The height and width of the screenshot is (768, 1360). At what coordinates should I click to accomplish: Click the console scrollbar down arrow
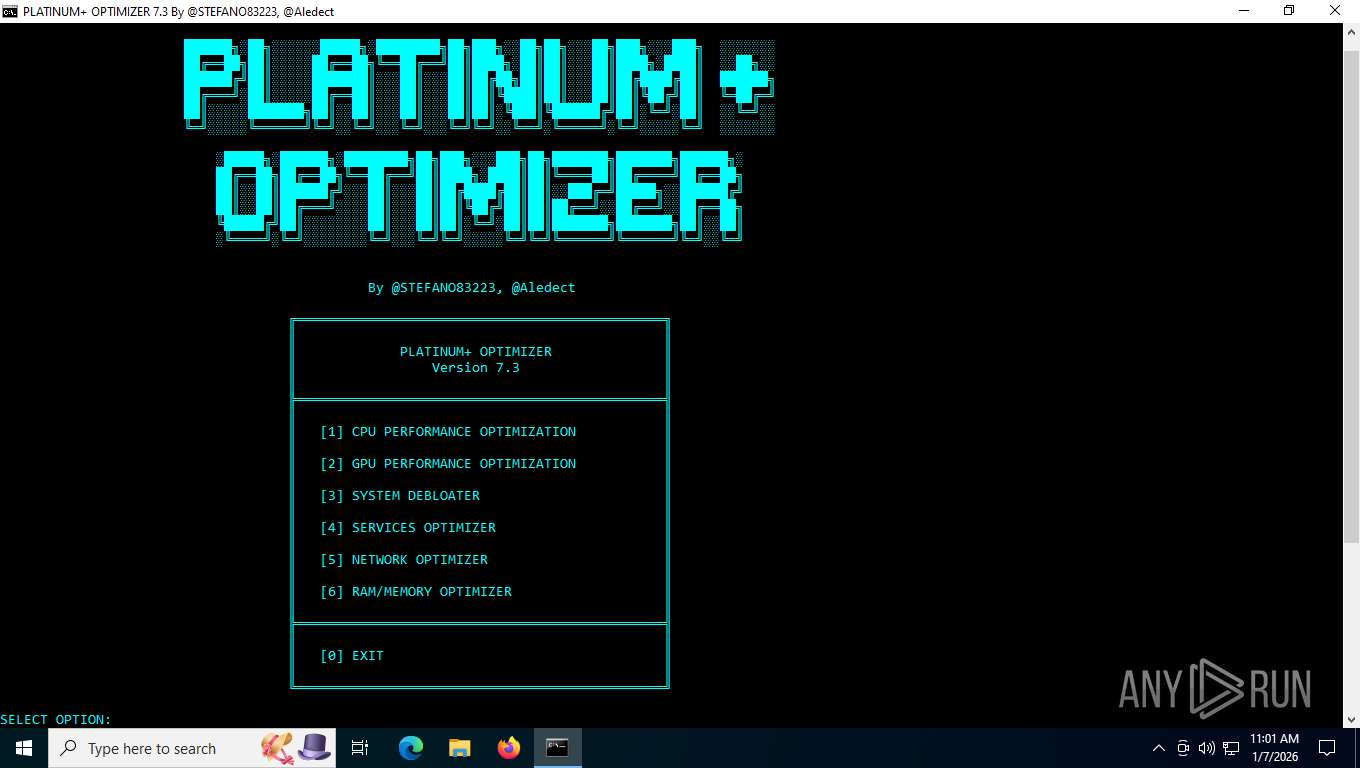1351,719
